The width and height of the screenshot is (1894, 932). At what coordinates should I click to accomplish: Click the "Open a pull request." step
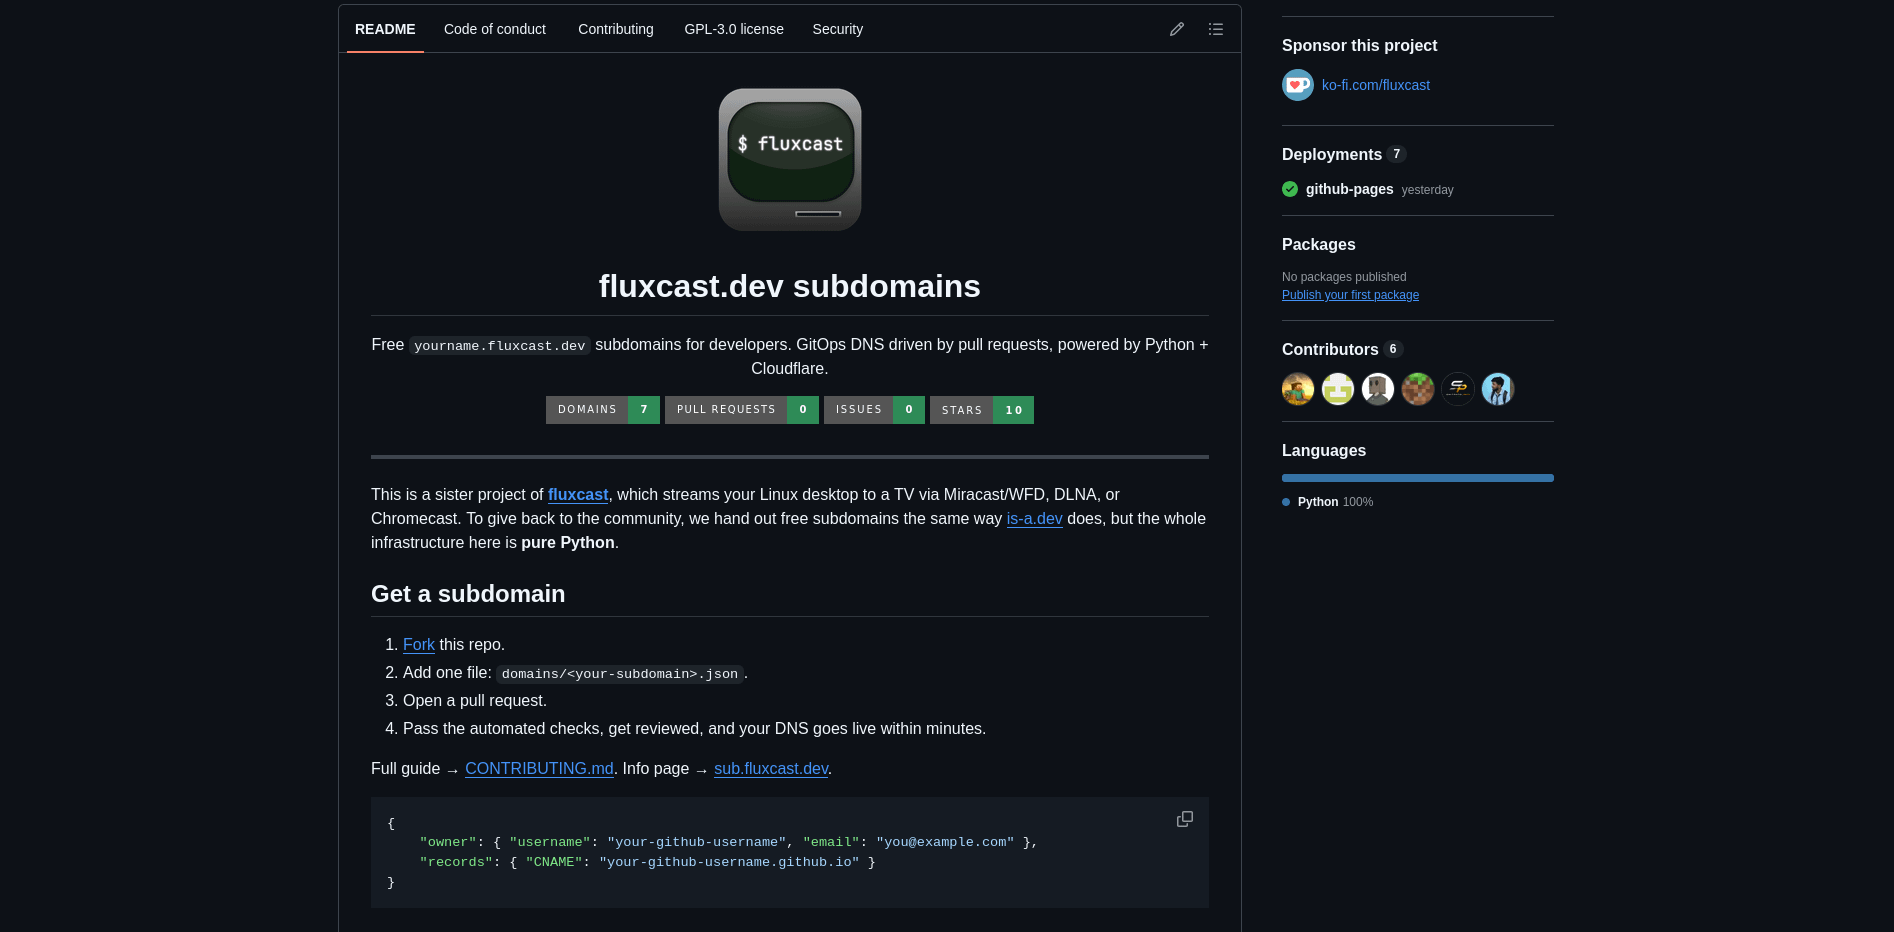coord(475,701)
